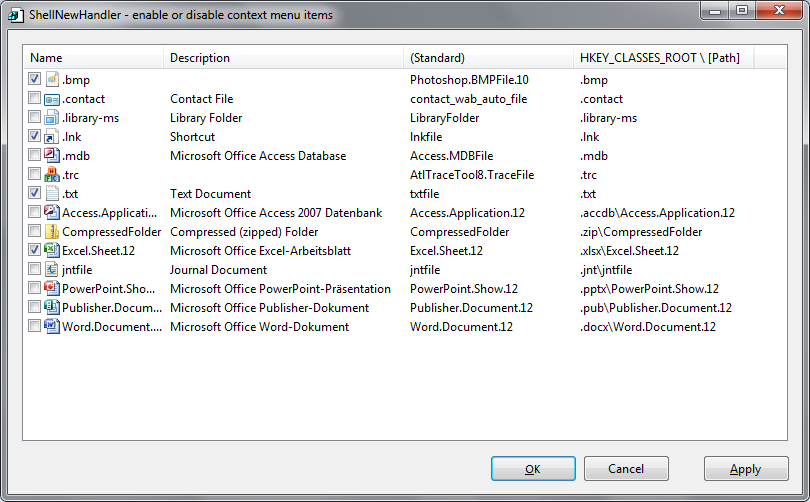Uncheck the .txt Text Document checkbox
Image resolution: width=810 pixels, height=502 pixels.
[35, 193]
